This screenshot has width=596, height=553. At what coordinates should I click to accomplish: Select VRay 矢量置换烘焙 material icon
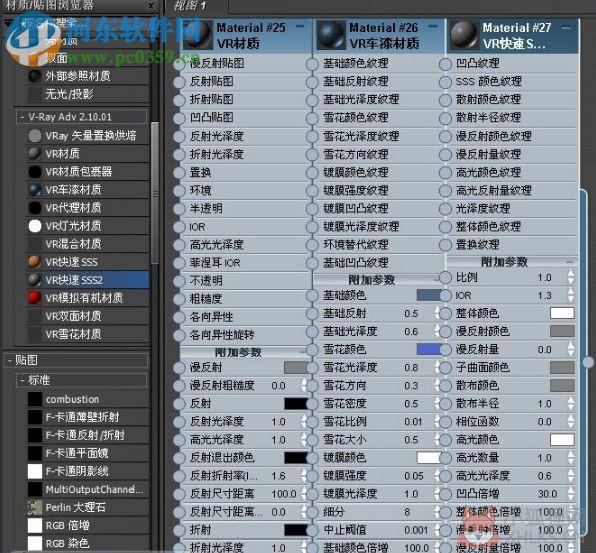coord(35,135)
